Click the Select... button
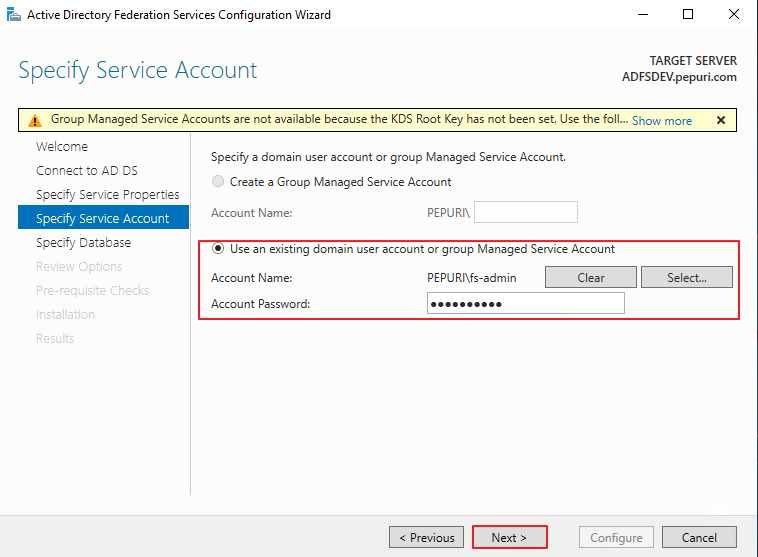Viewport: 758px width, 557px height. 686,277
